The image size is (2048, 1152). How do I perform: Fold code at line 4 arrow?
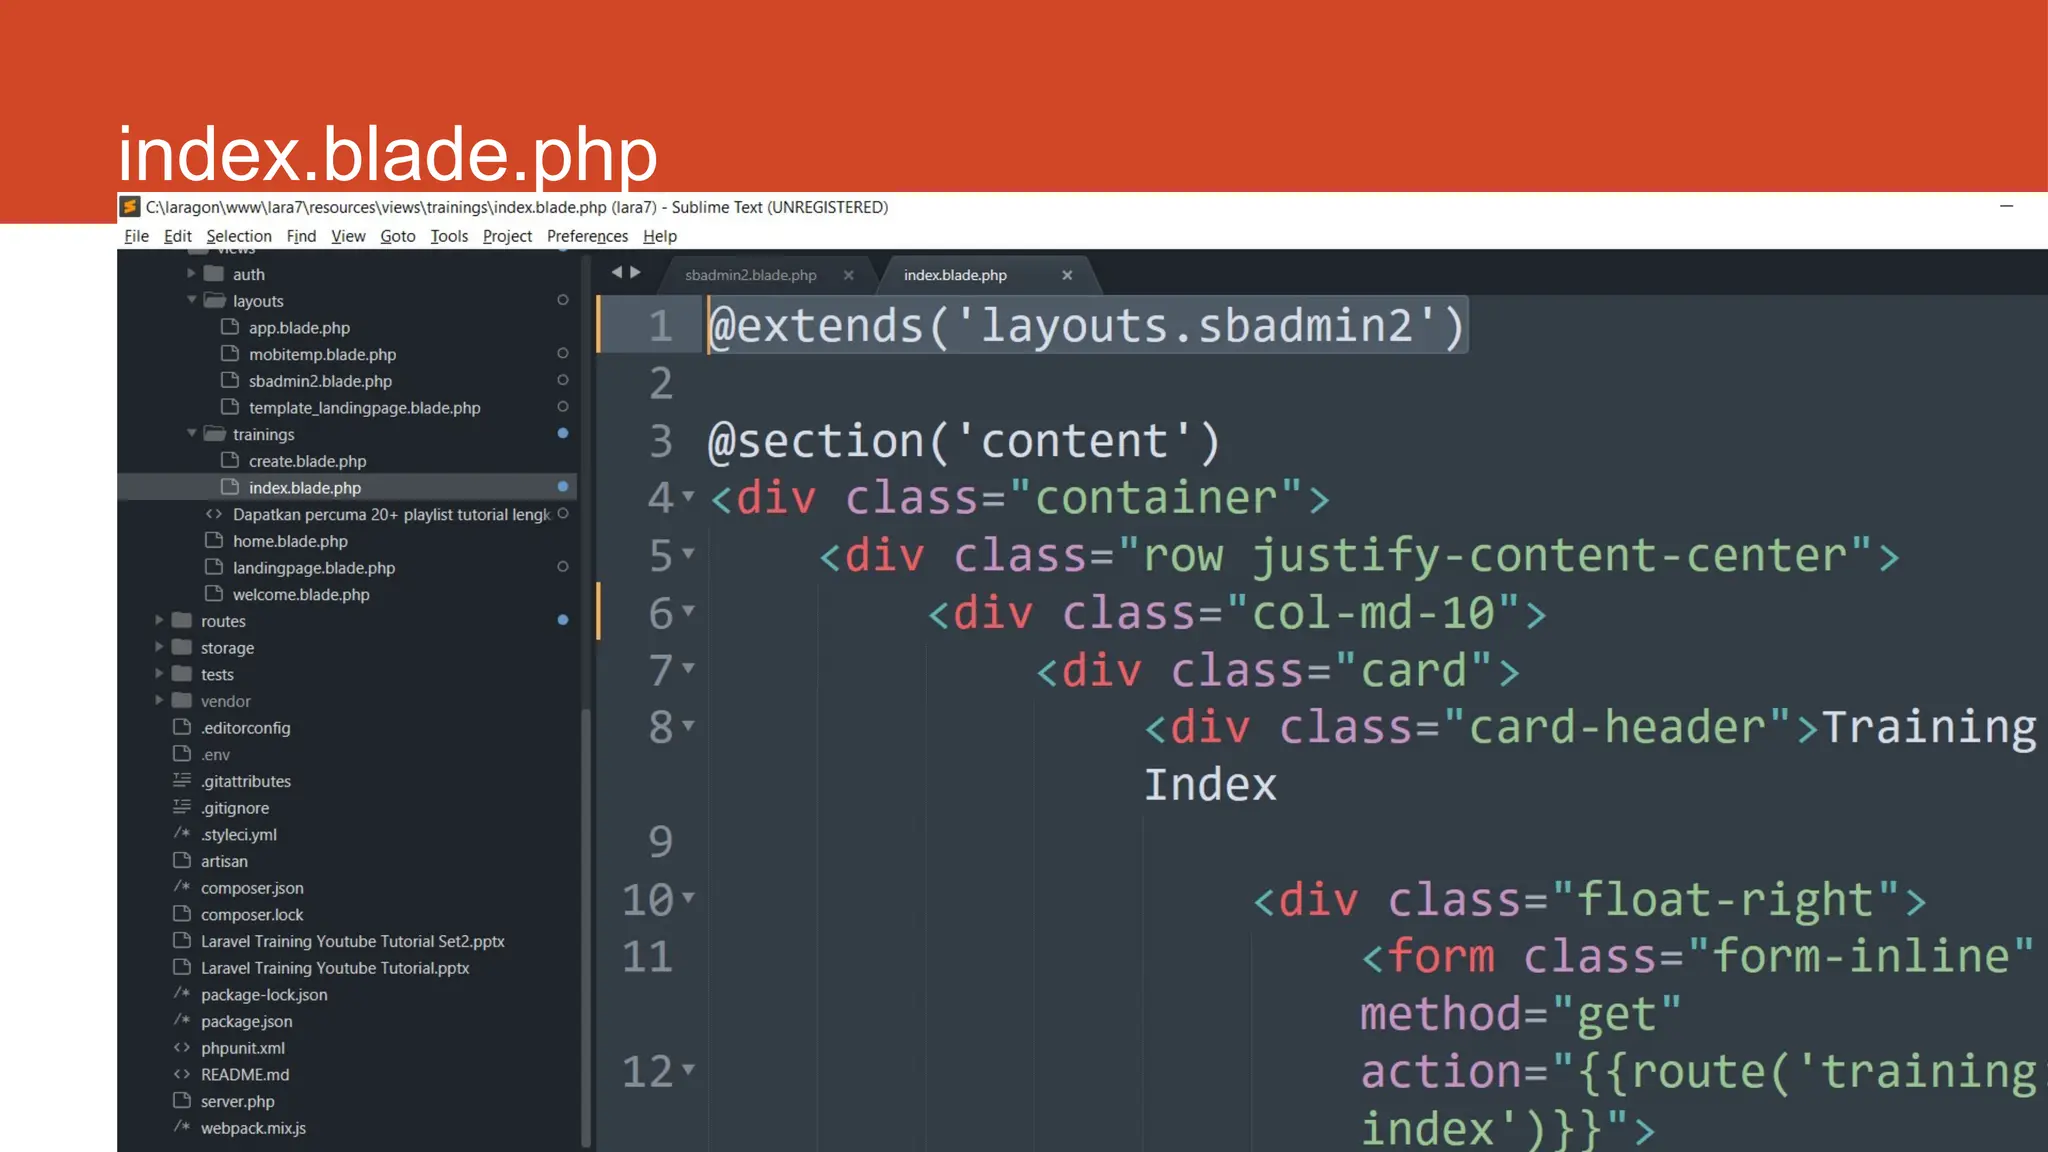688,496
